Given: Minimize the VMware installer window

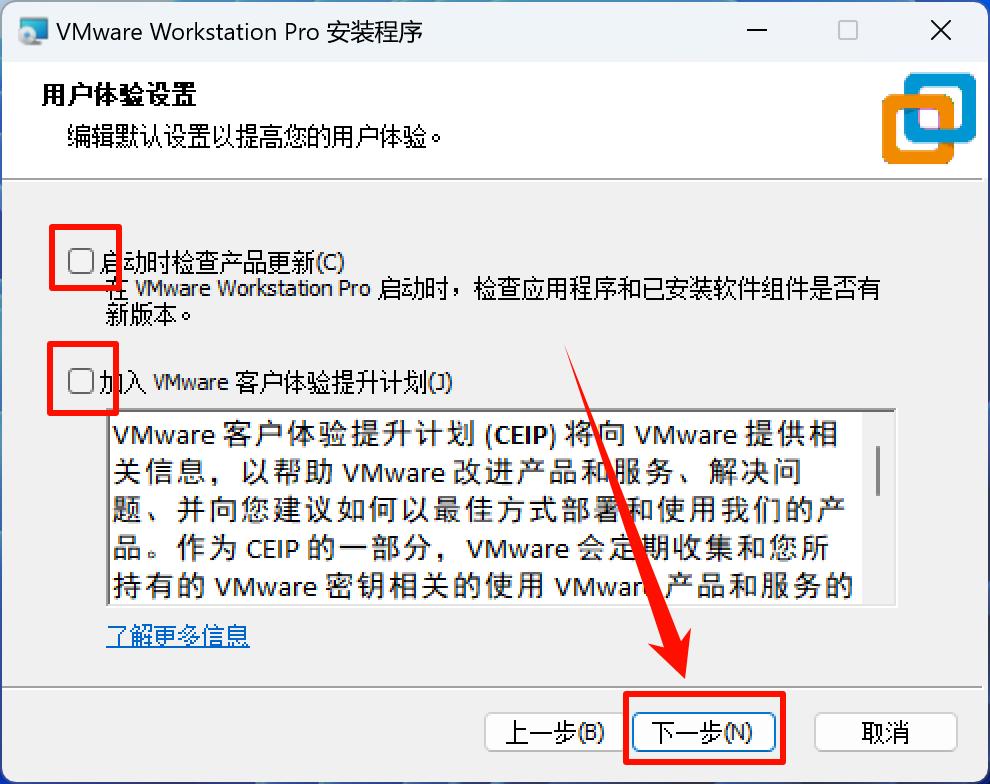Looking at the screenshot, I should [x=756, y=30].
